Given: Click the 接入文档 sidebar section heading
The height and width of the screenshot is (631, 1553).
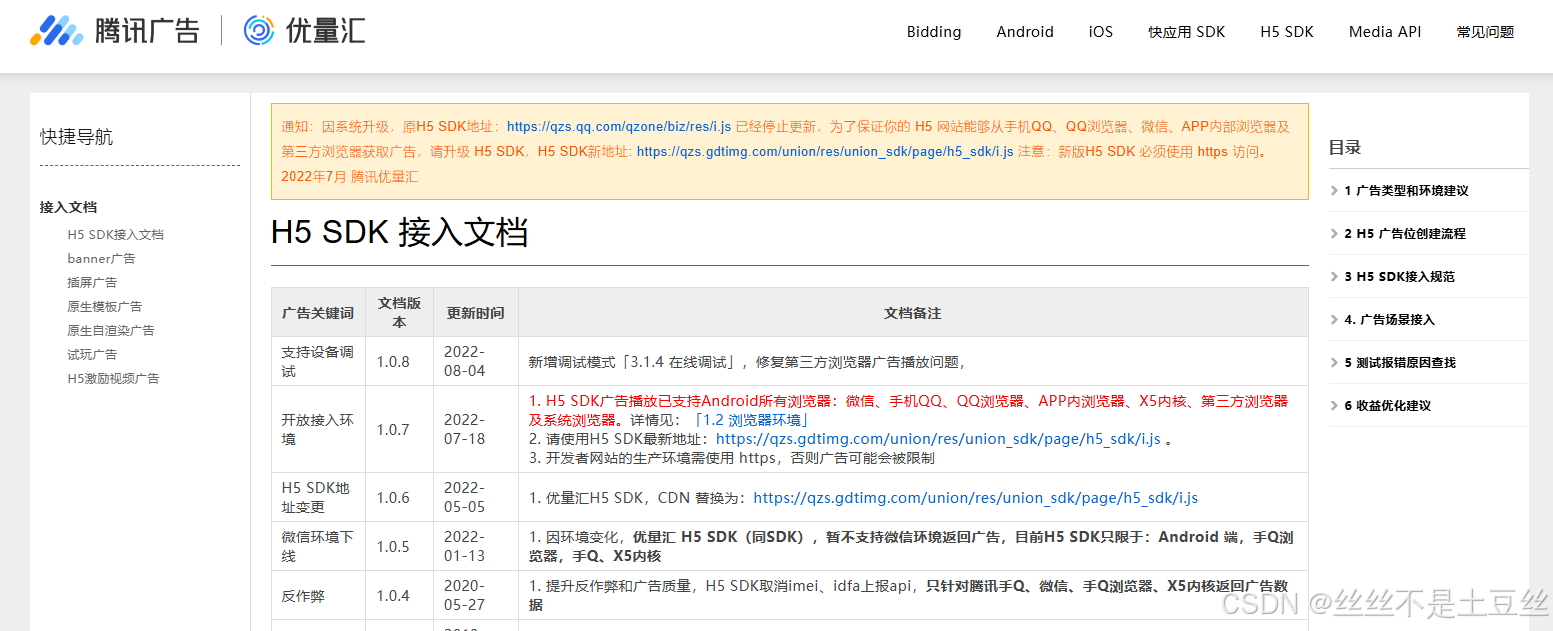Looking at the screenshot, I should [68, 207].
